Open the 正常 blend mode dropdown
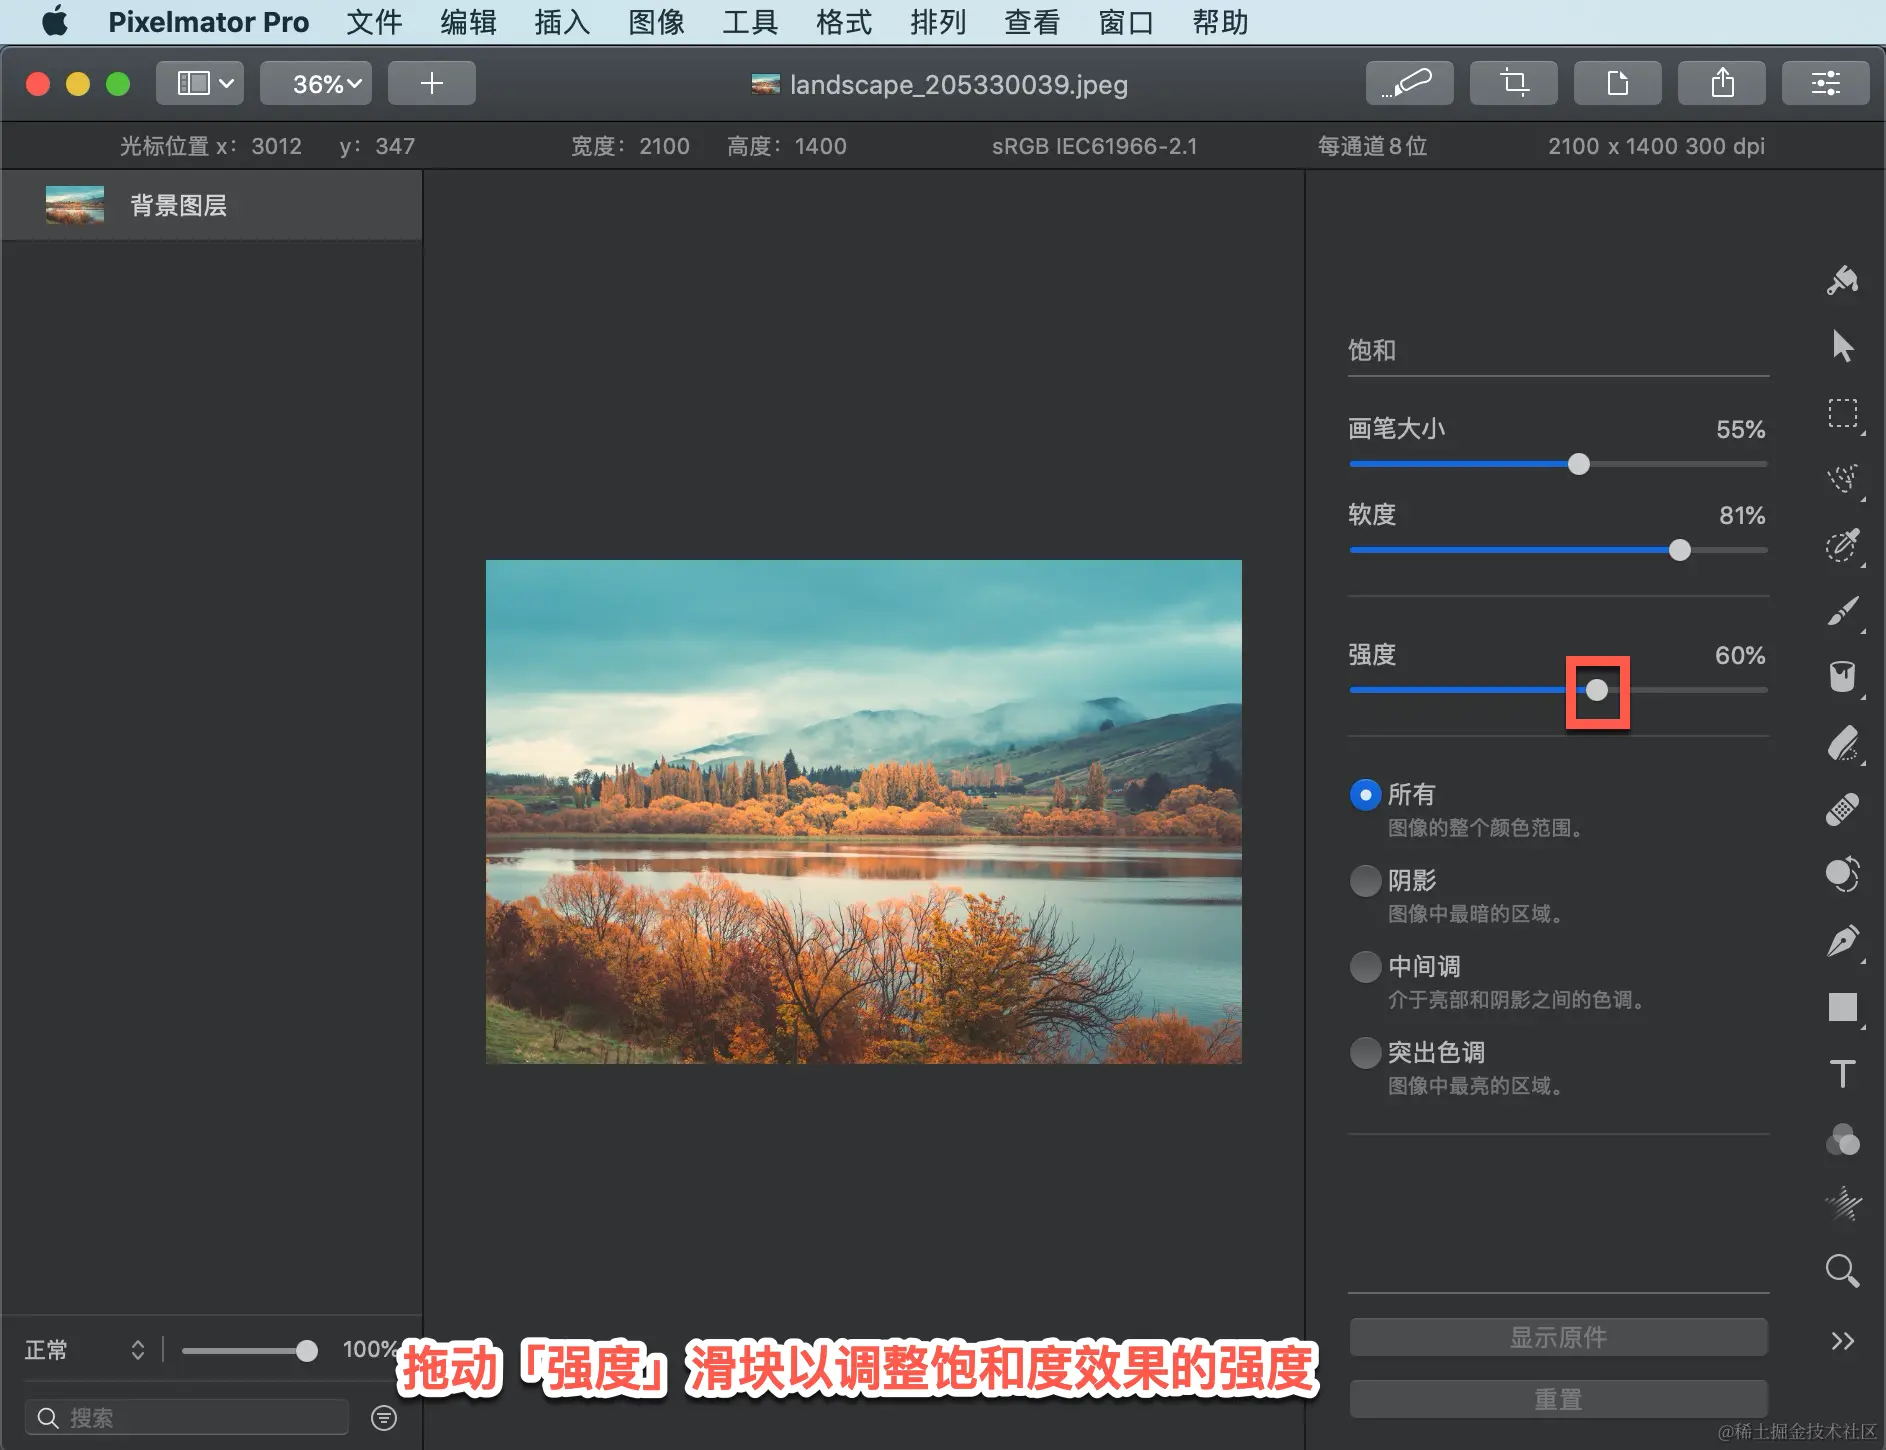The image size is (1886, 1450). [86, 1350]
